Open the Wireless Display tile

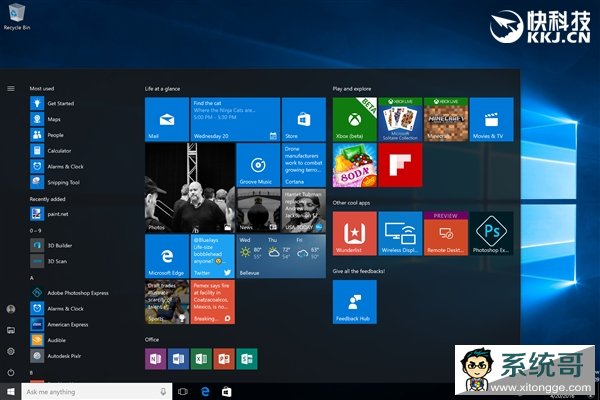pos(400,233)
